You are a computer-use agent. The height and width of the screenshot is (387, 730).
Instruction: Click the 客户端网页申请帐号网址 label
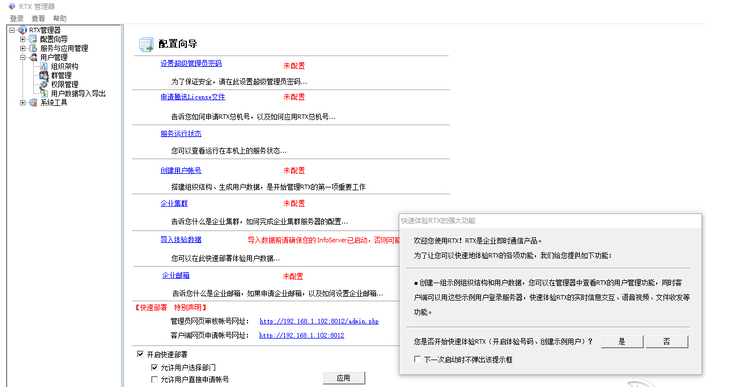[x=210, y=335]
